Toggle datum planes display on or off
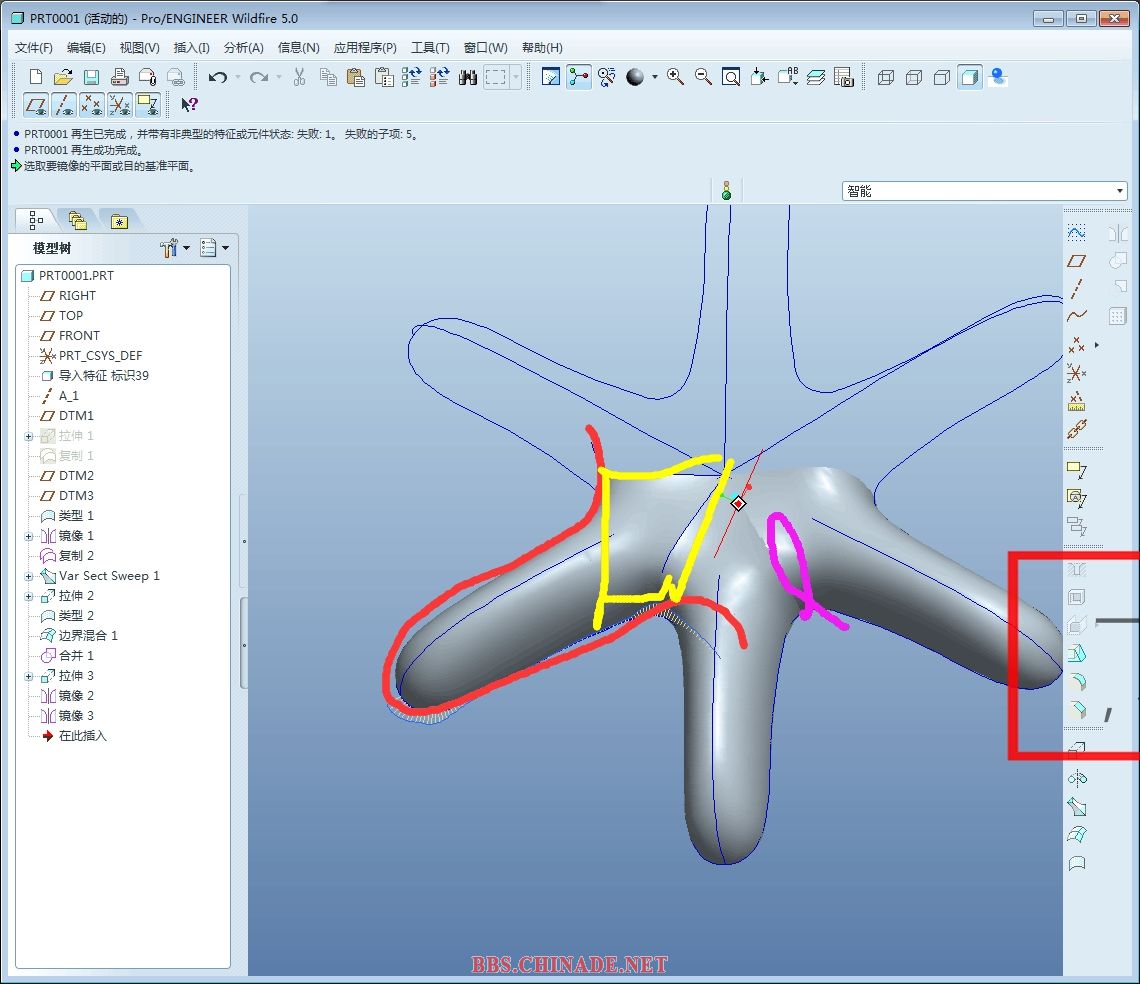This screenshot has height=984, width=1140. point(36,105)
